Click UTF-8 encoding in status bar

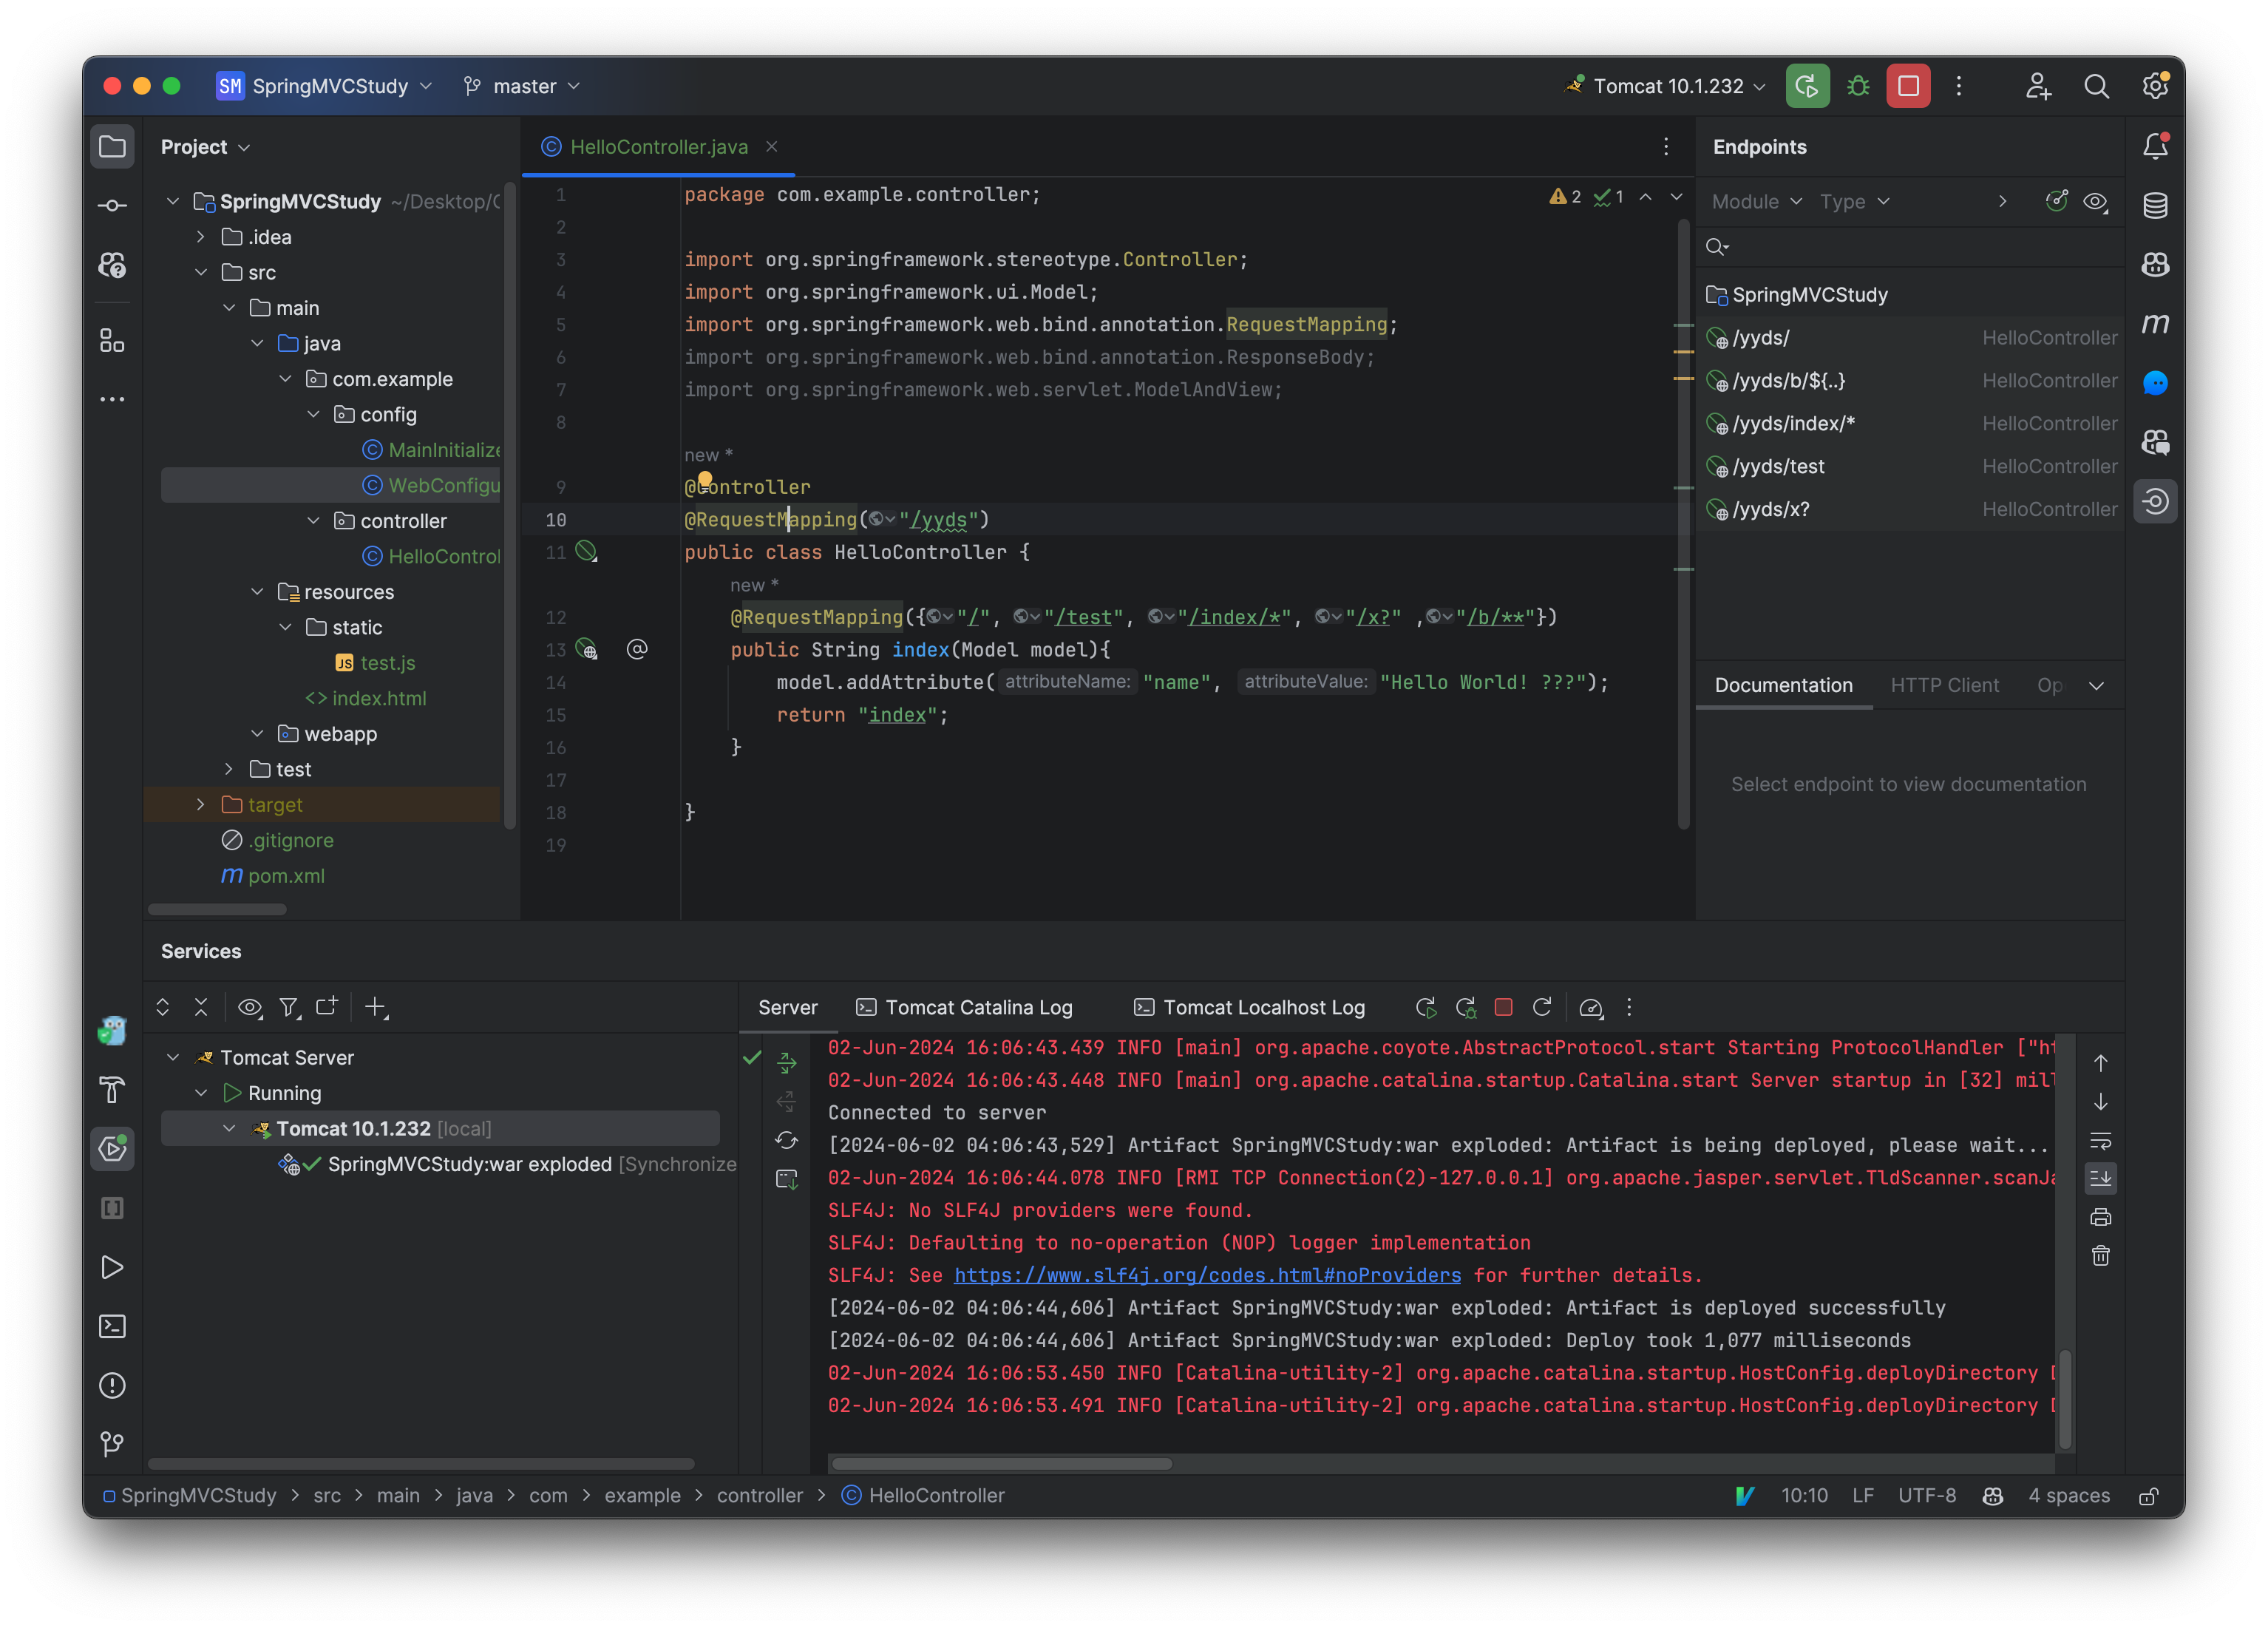[1927, 1496]
